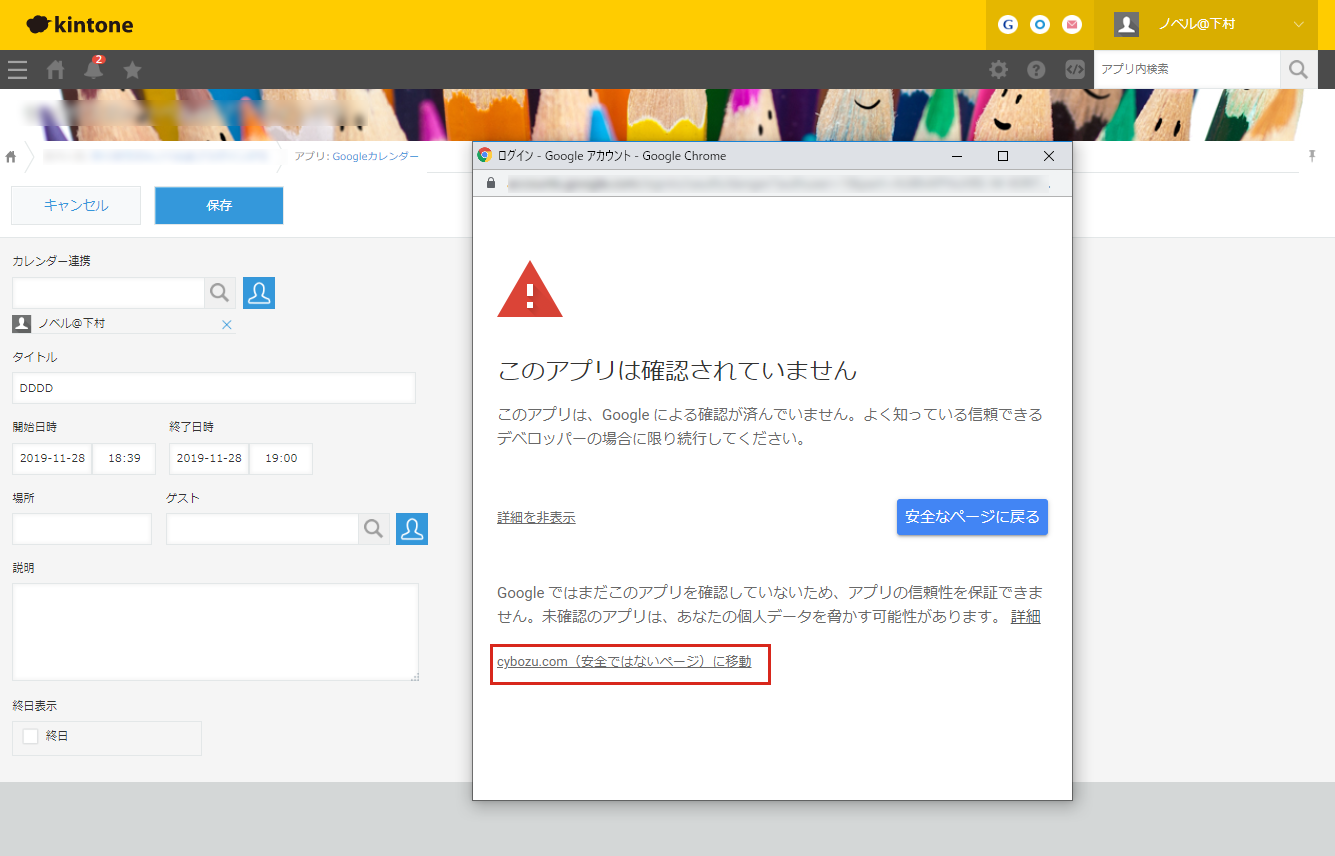Search users in カレンダー連携 field

point(220,293)
